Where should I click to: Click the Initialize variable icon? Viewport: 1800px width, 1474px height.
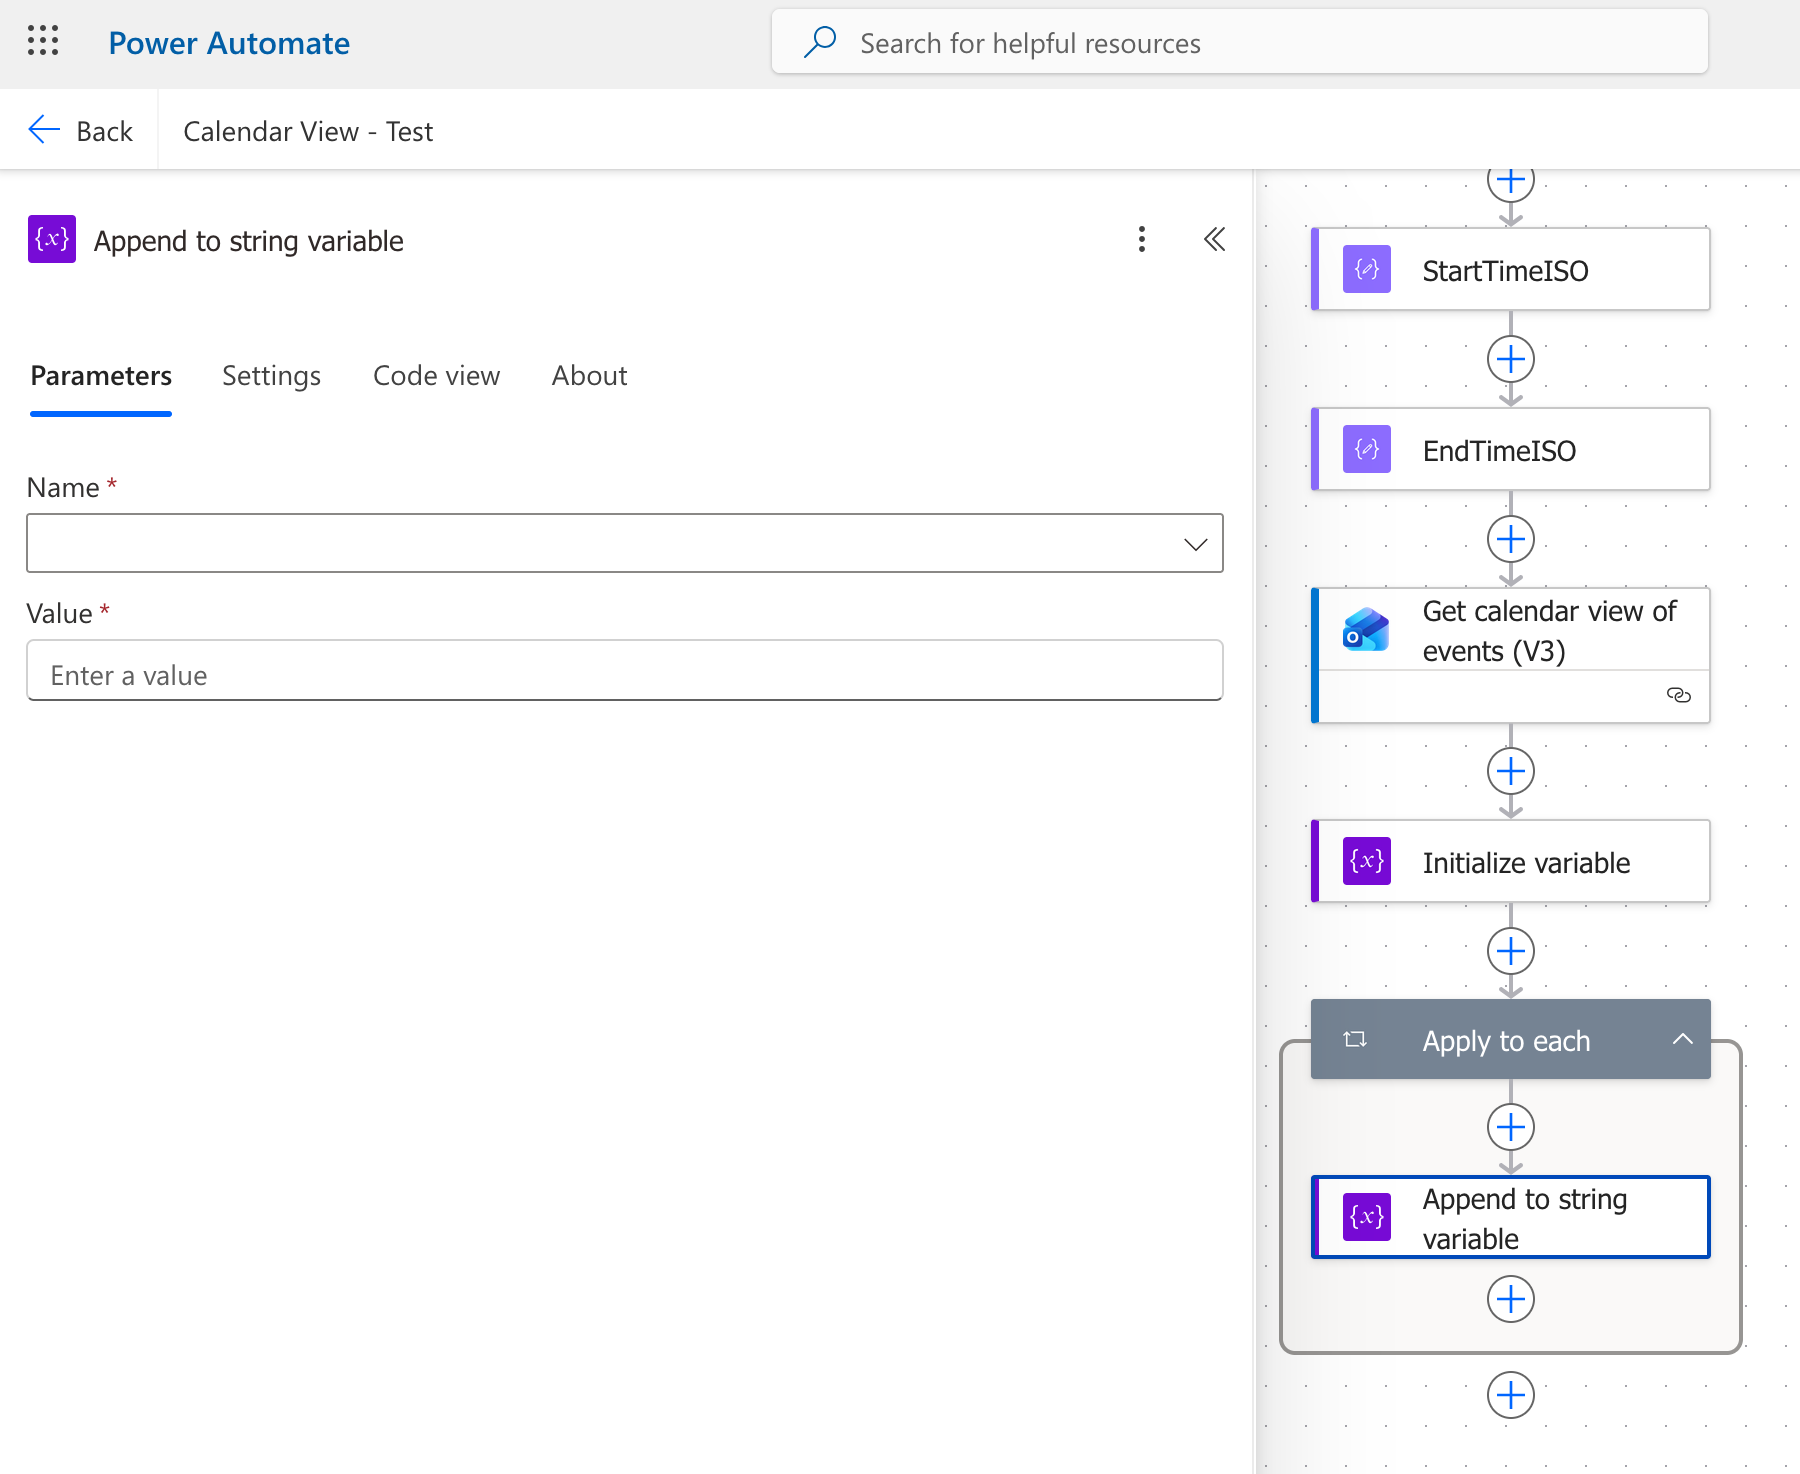[x=1367, y=862]
